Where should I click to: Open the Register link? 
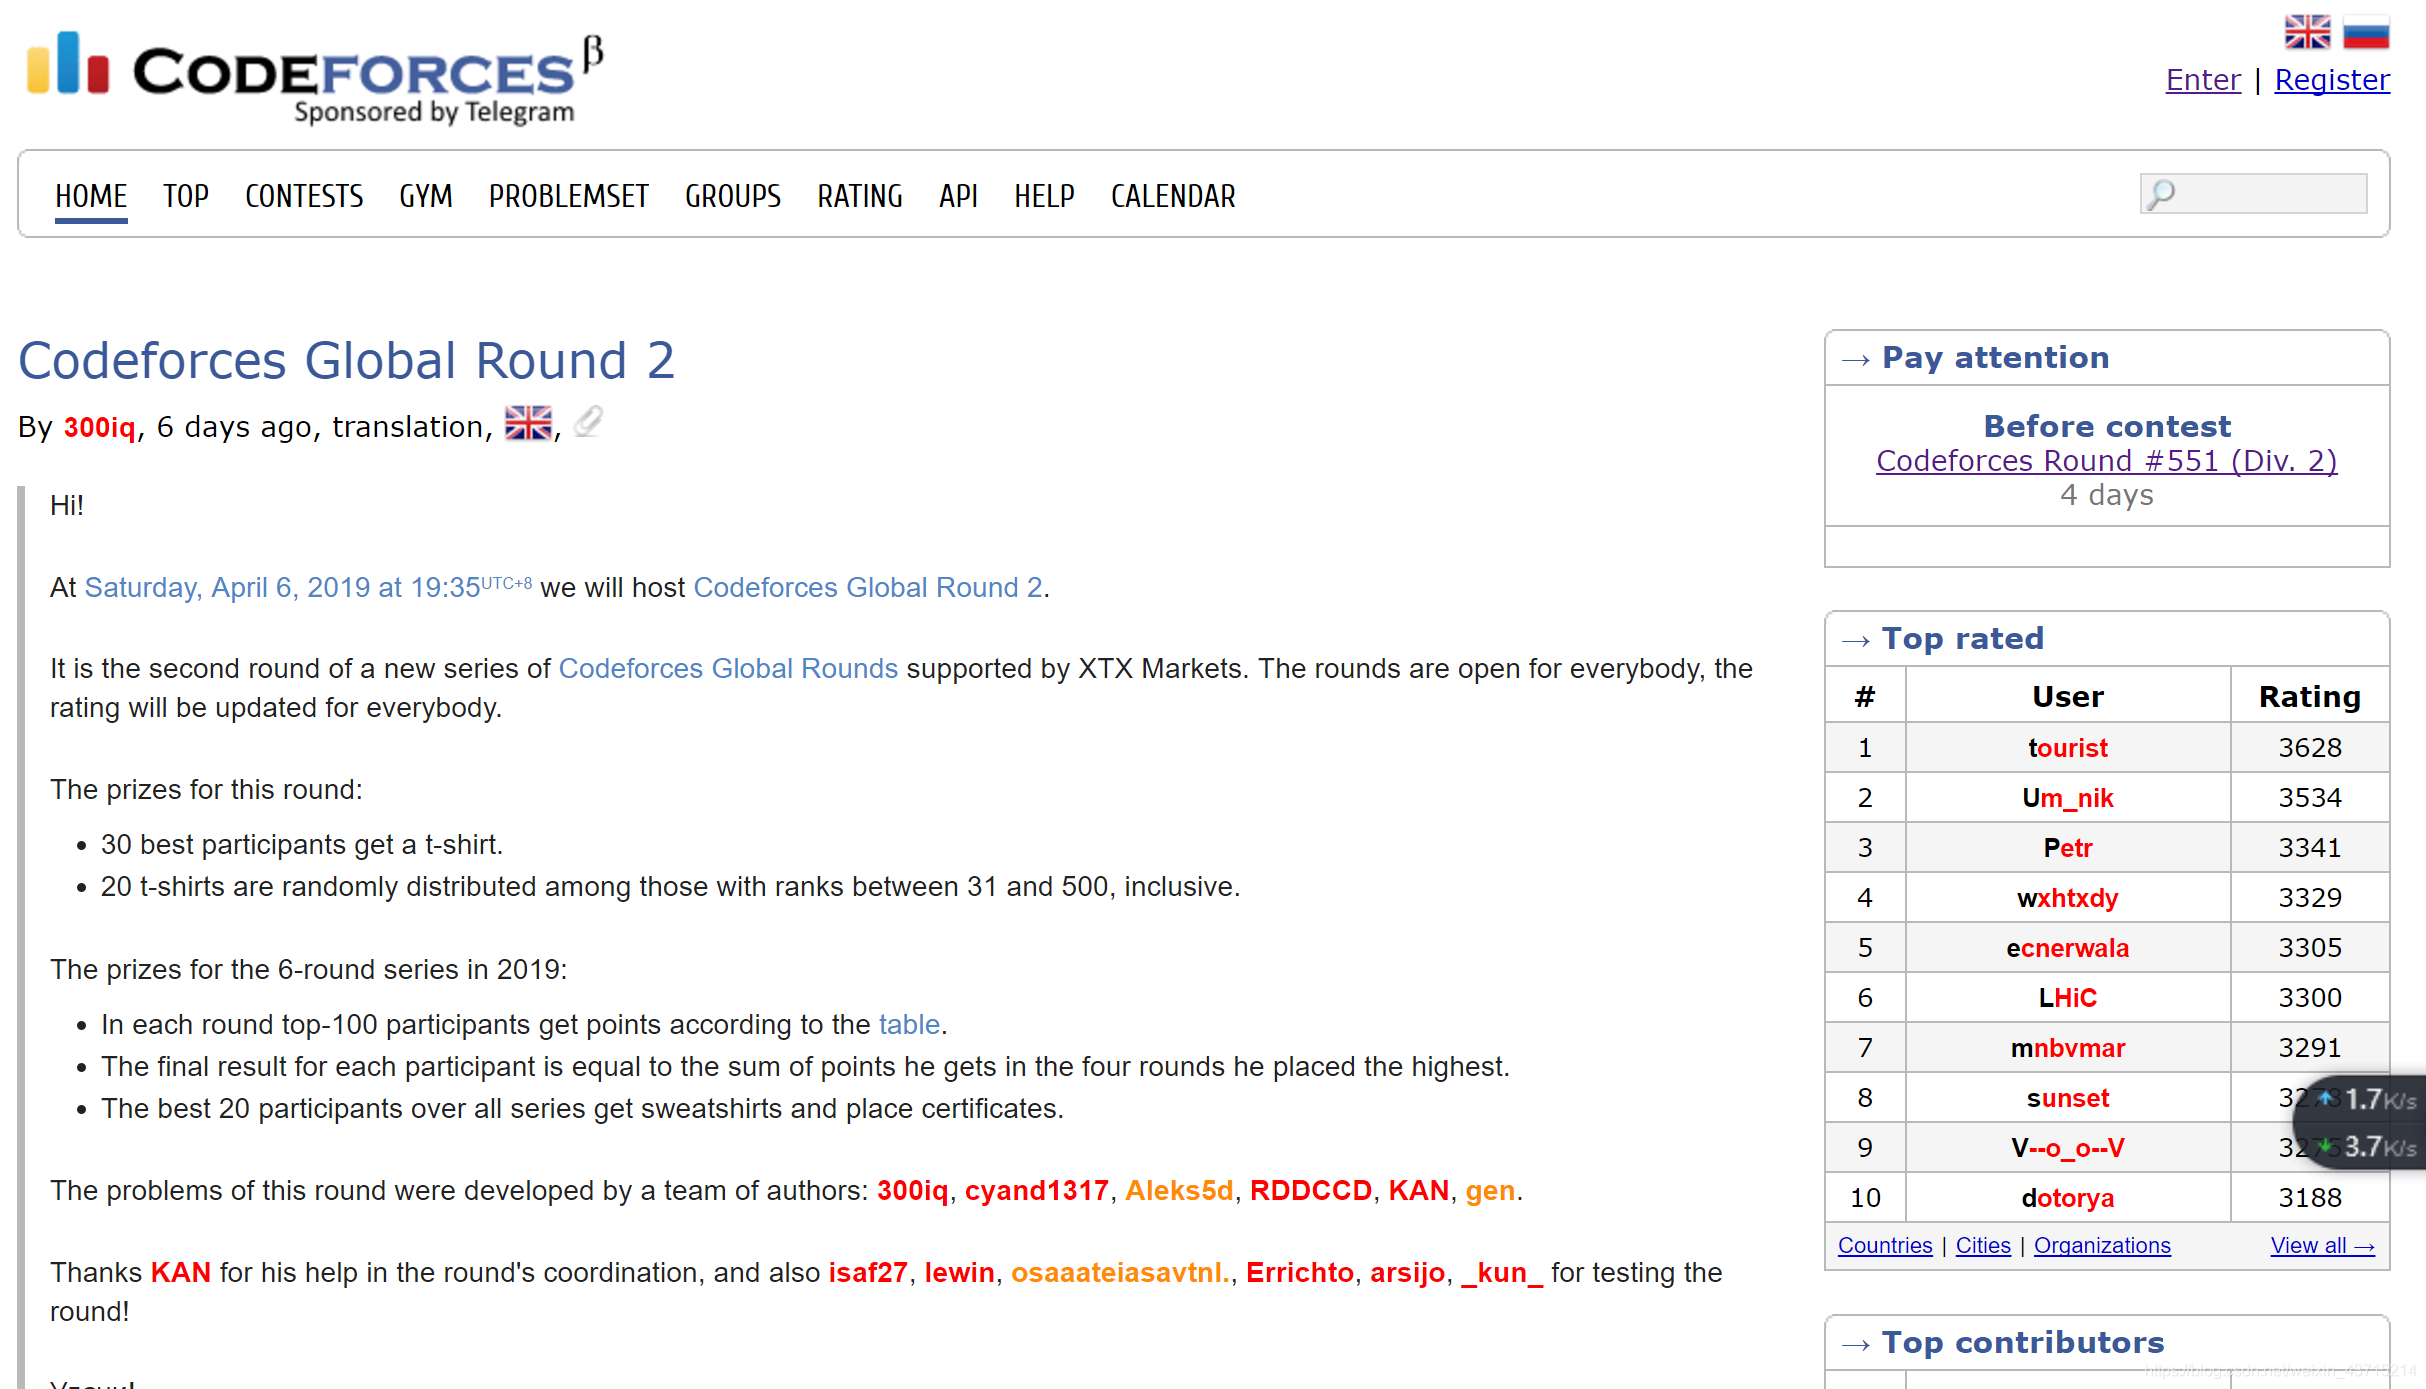pos(2332,80)
